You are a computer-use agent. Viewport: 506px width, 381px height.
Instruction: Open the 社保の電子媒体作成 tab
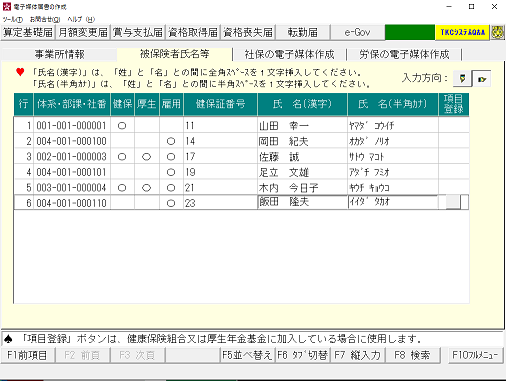[289, 54]
